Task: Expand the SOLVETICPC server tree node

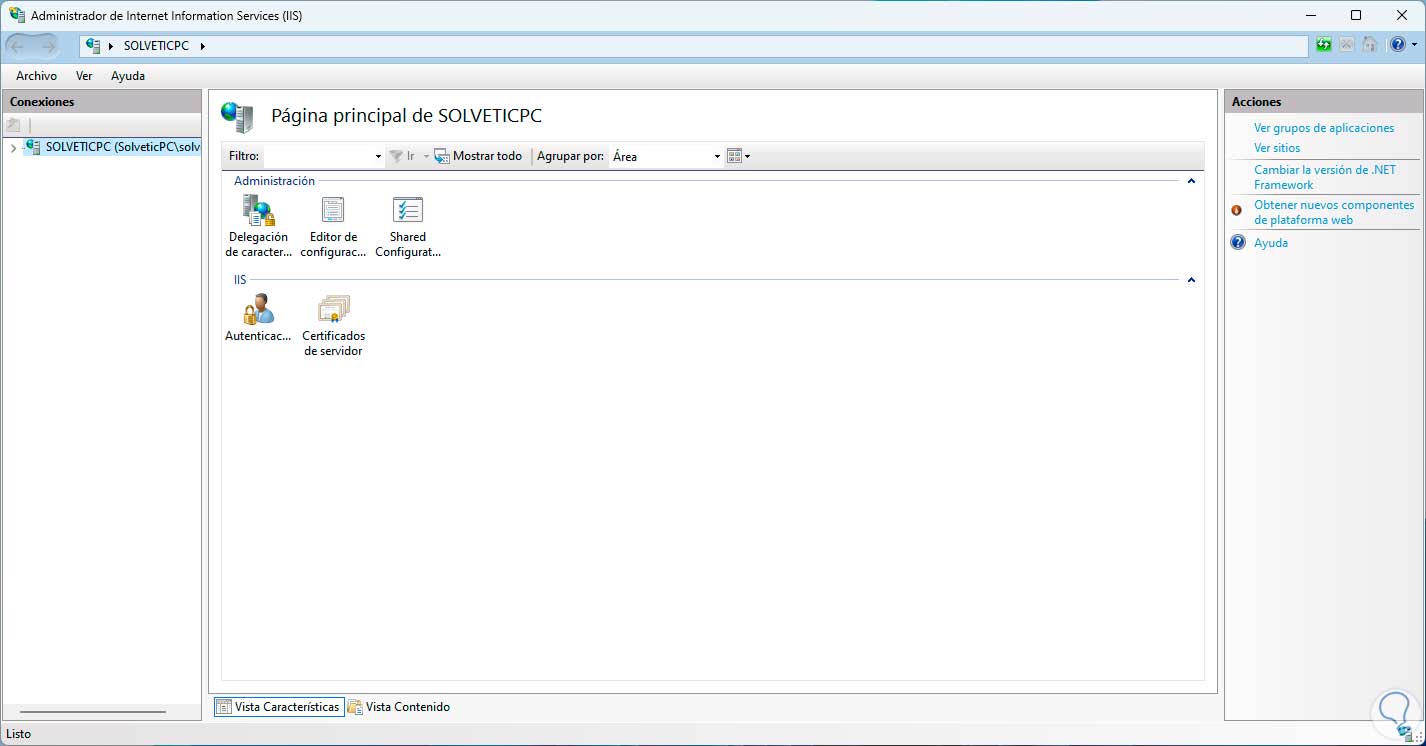Action: pyautogui.click(x=12, y=148)
